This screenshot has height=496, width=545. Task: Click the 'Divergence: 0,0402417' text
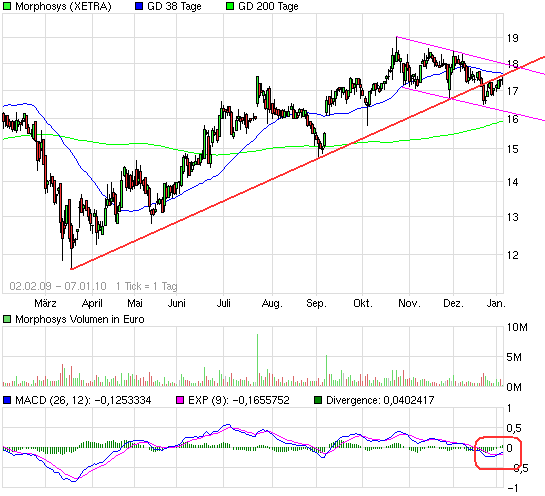click(380, 400)
